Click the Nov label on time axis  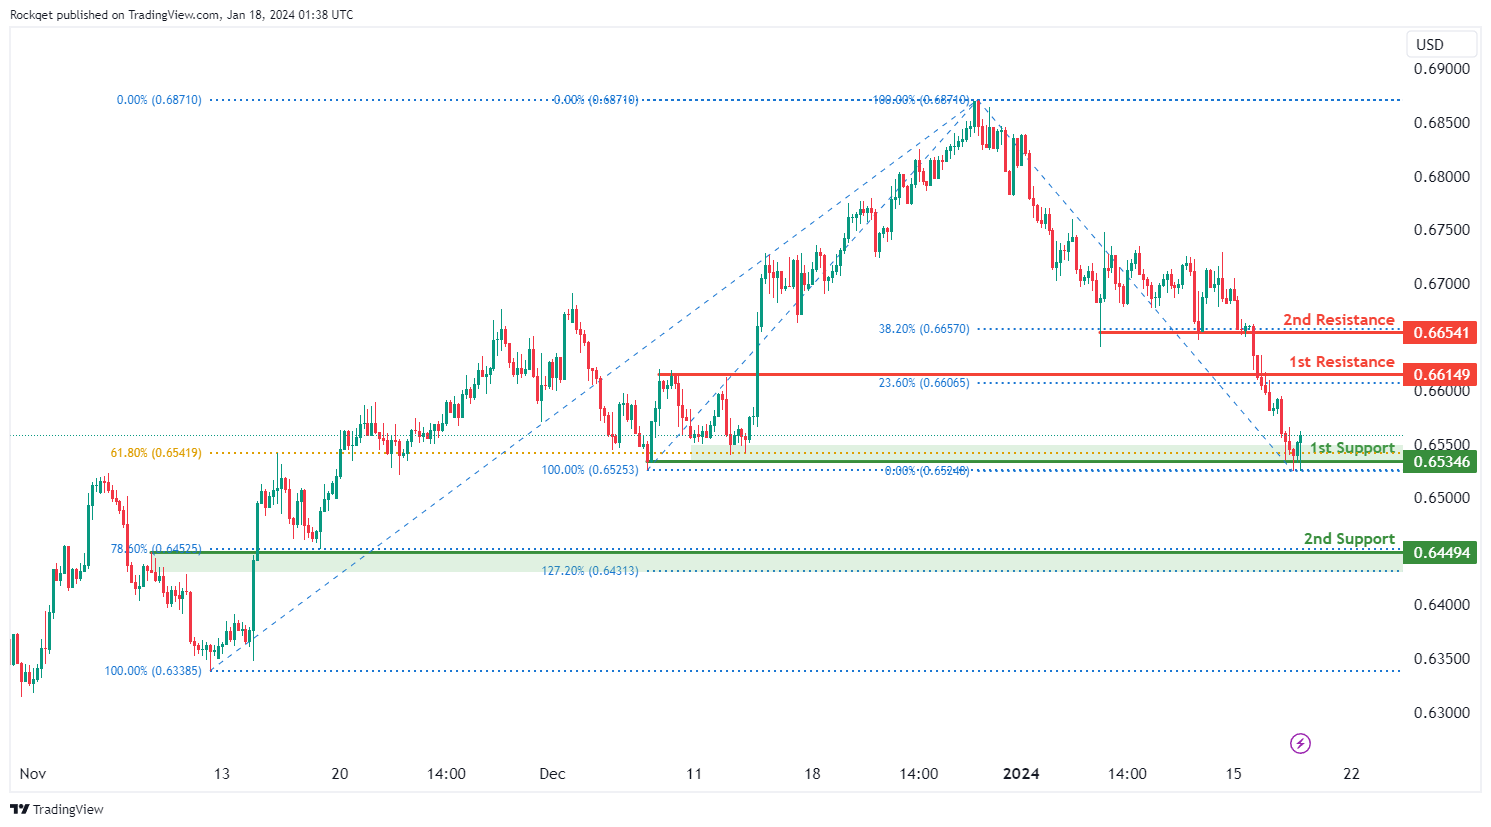pyautogui.click(x=33, y=774)
